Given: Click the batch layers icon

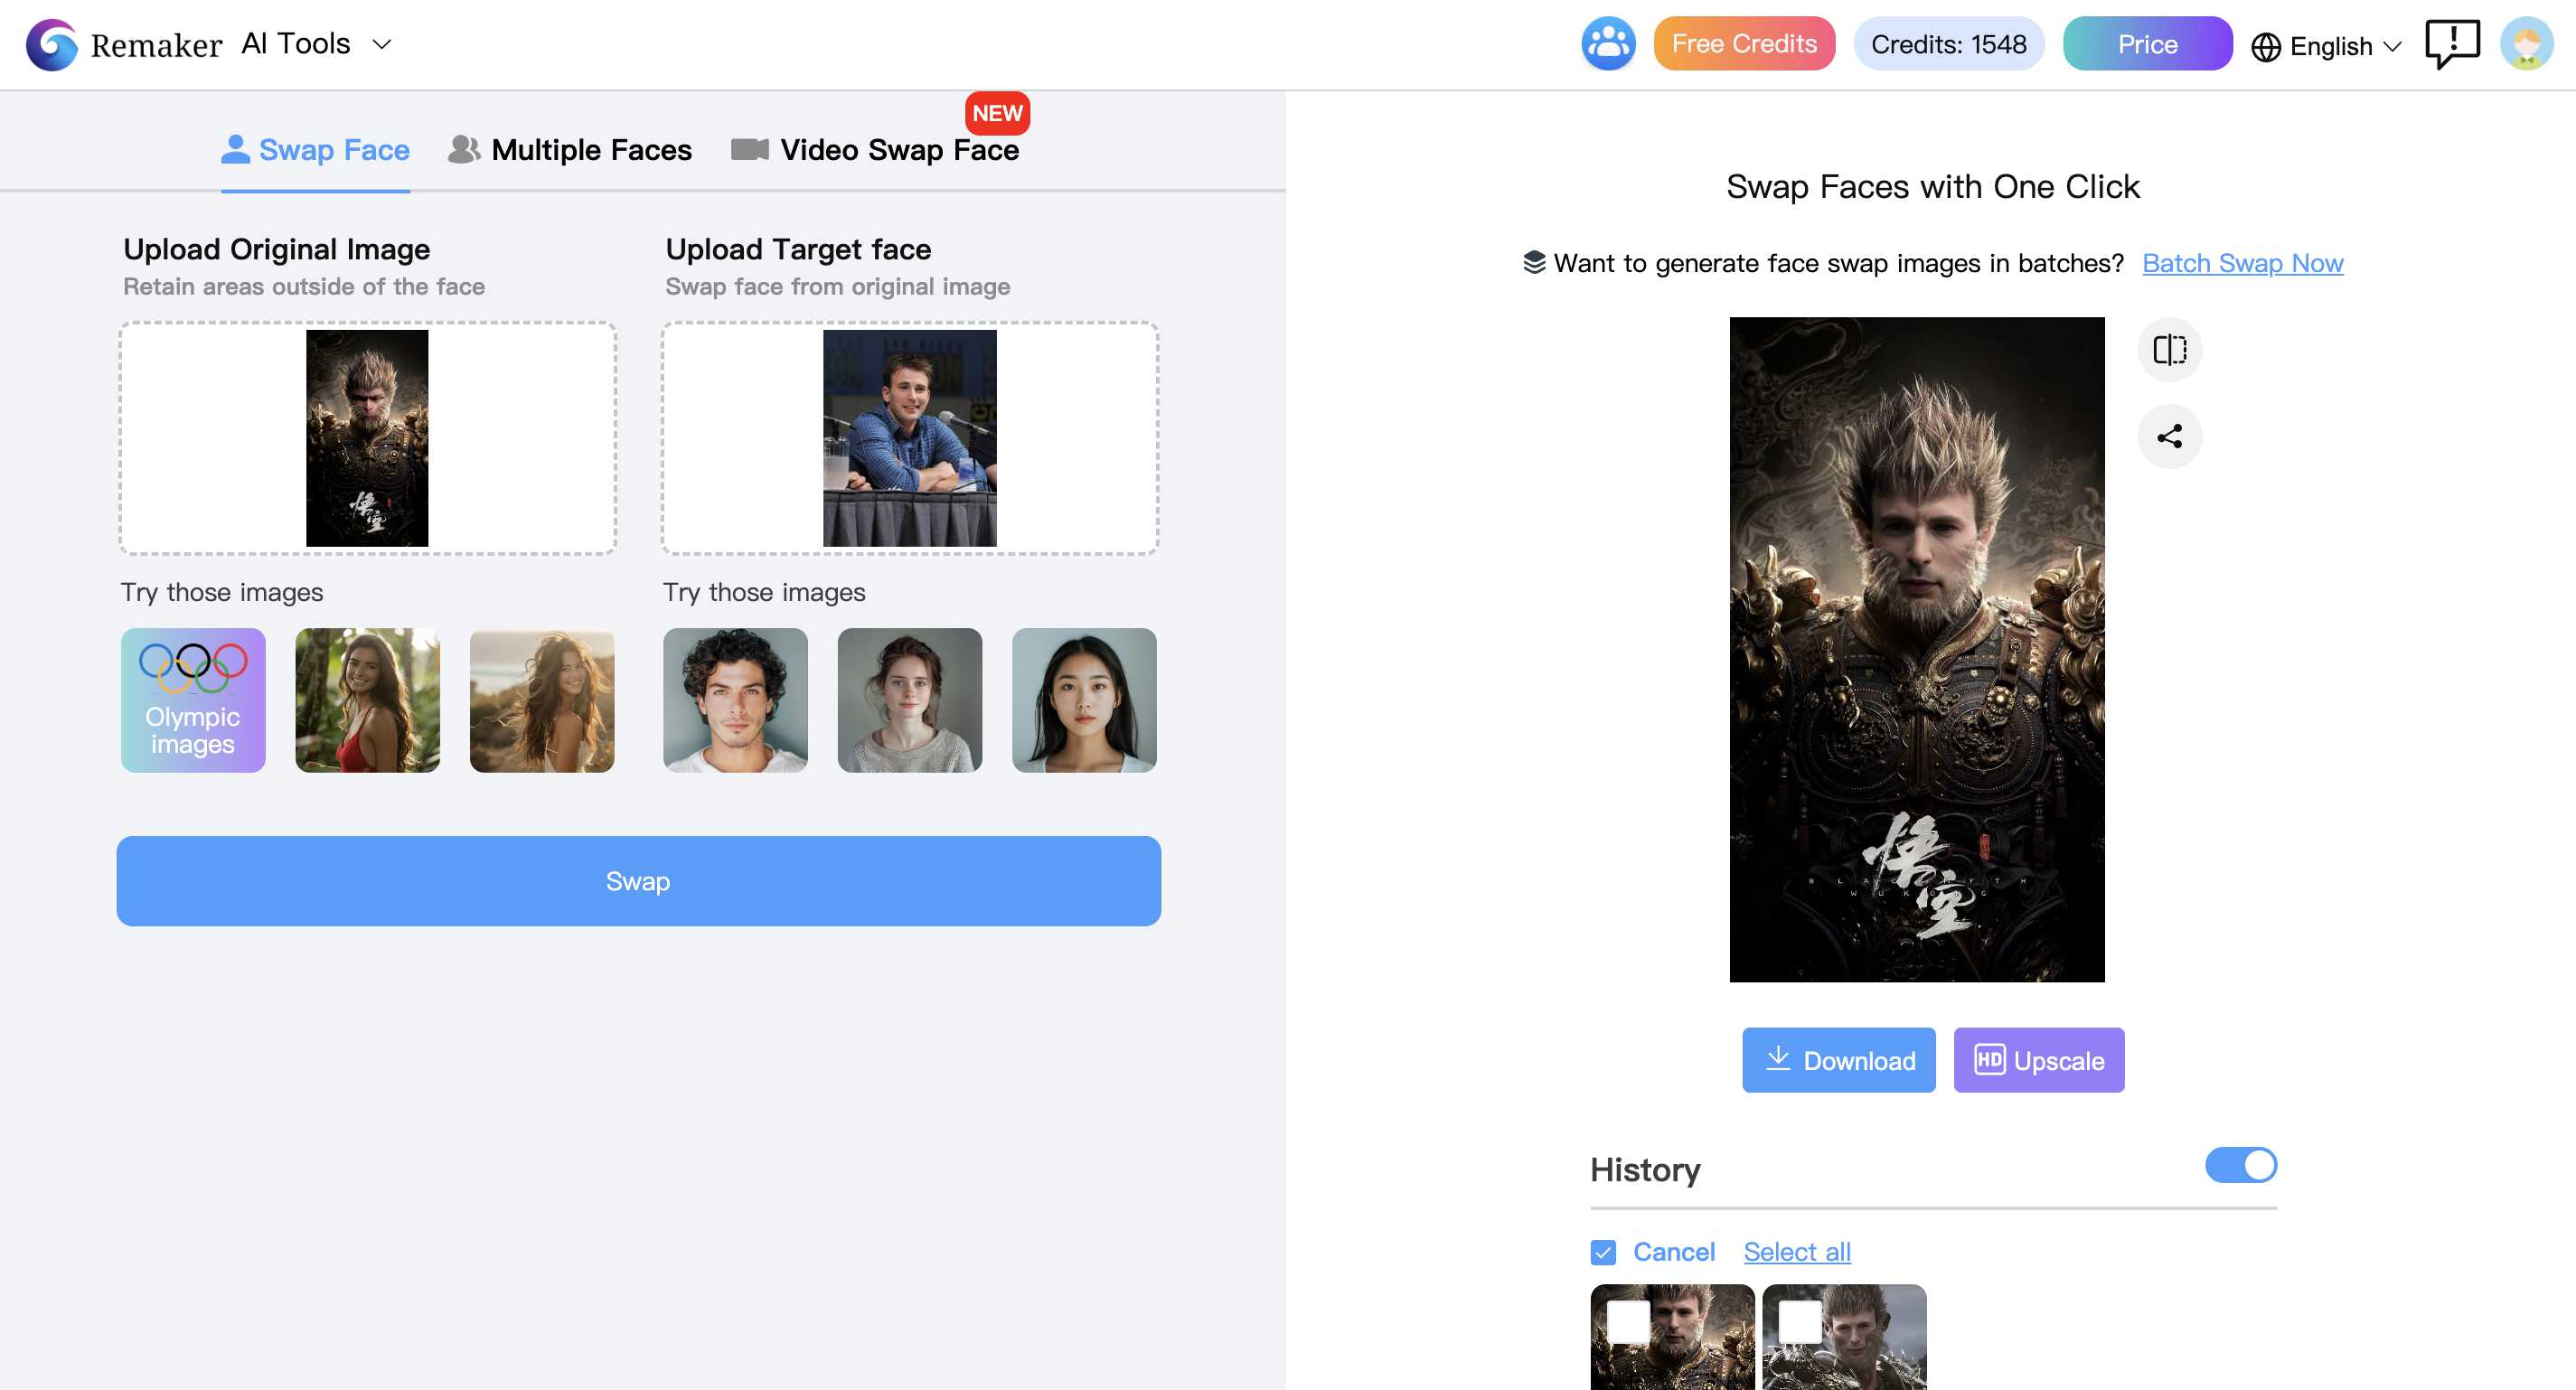Looking at the screenshot, I should (x=1533, y=263).
